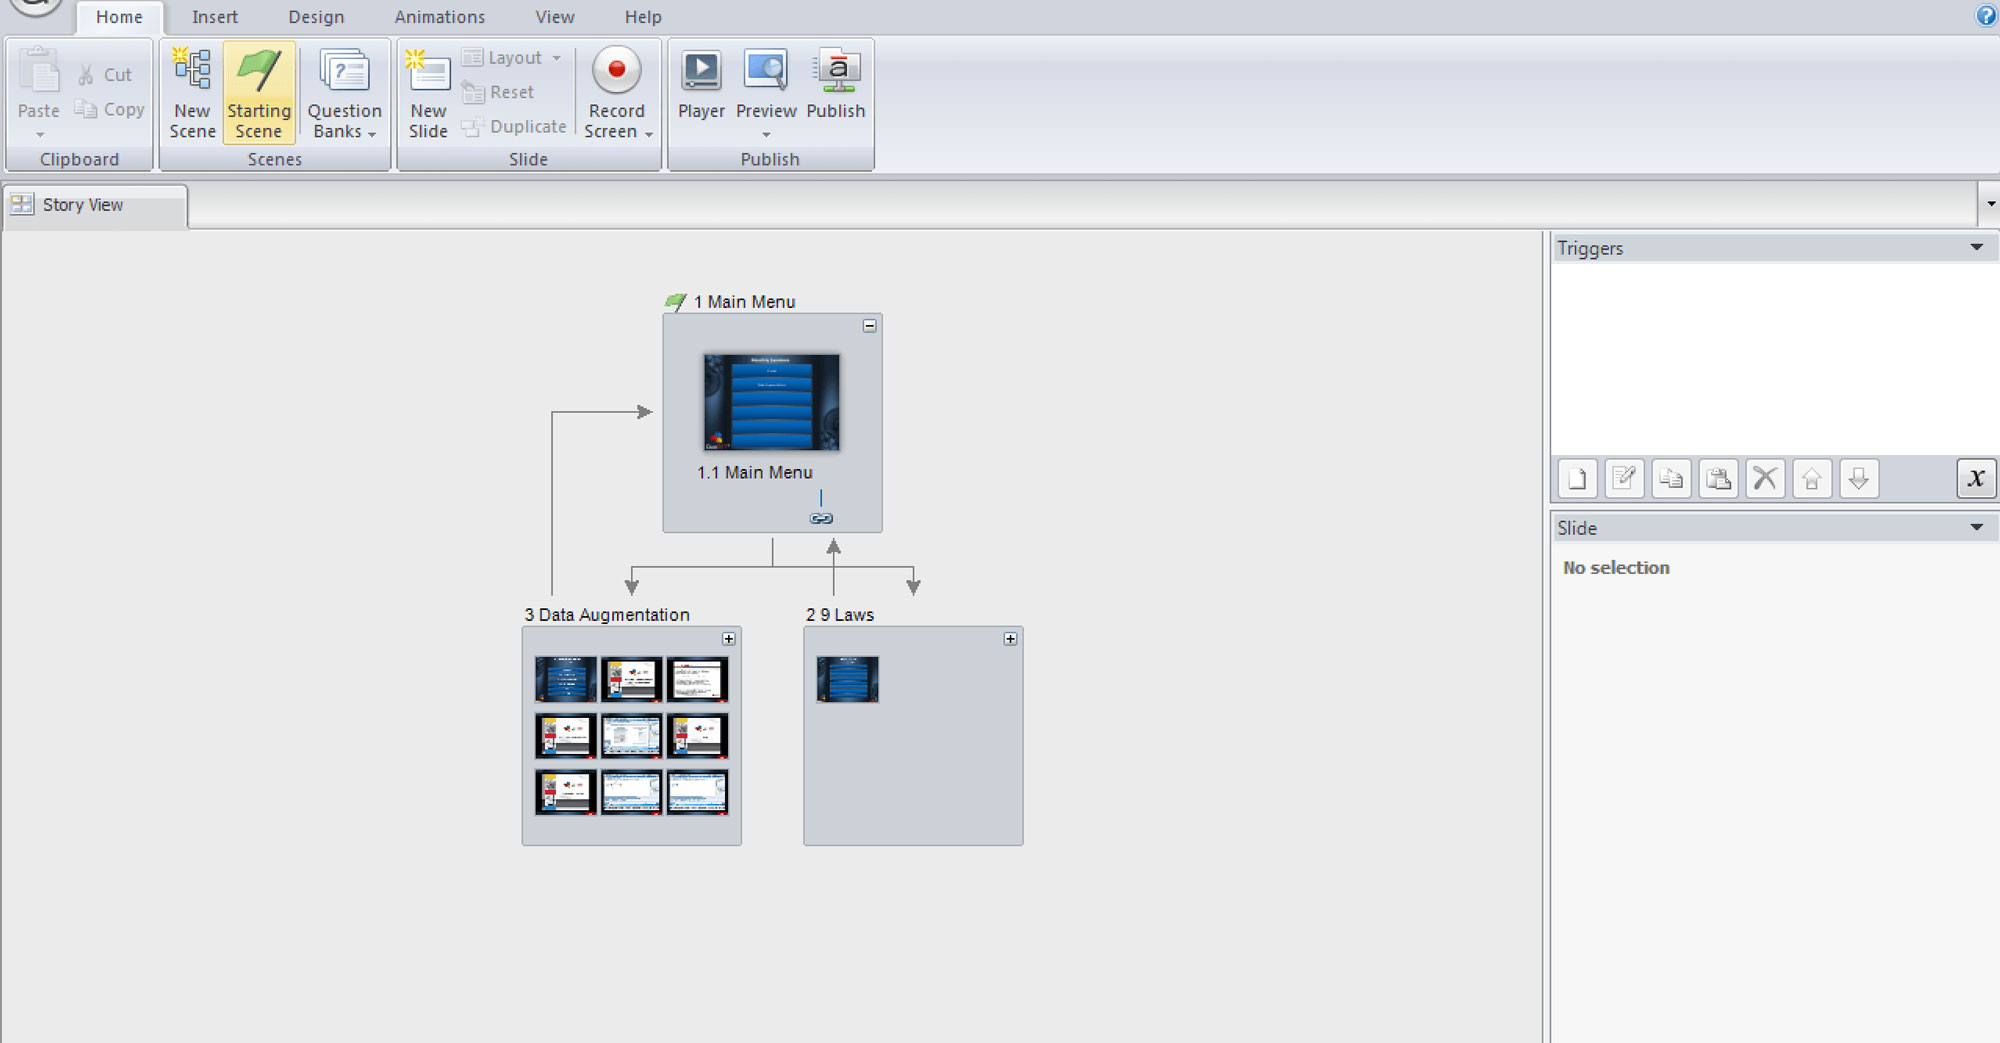Viewport: 2000px width, 1043px height.
Task: Move trigger down with arrow icon
Action: 1858,478
